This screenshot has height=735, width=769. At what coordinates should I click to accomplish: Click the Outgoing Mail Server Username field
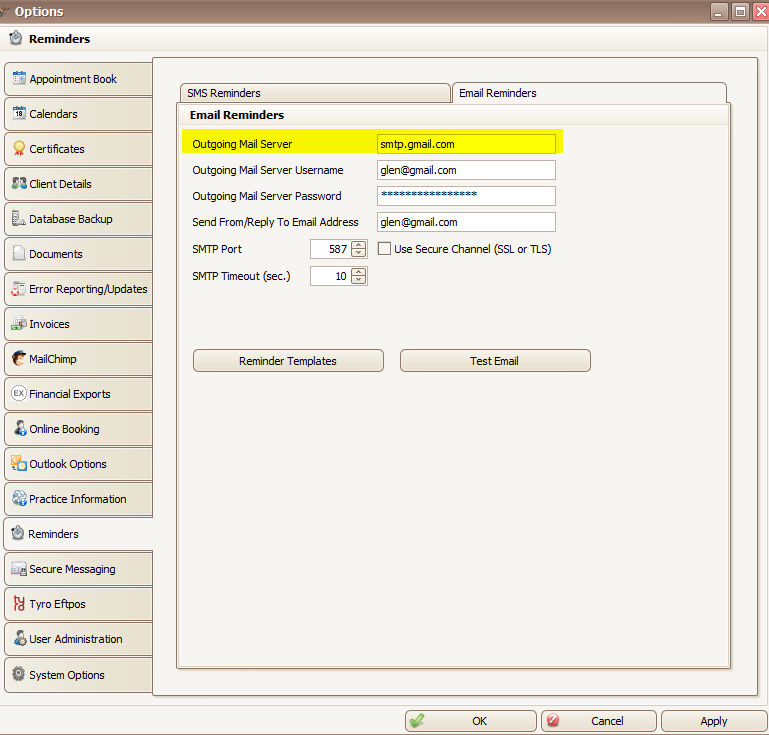pyautogui.click(x=466, y=170)
